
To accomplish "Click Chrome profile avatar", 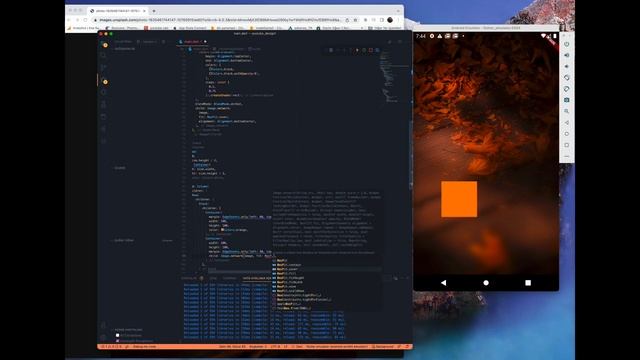I will pyautogui.click(x=390, y=20).
